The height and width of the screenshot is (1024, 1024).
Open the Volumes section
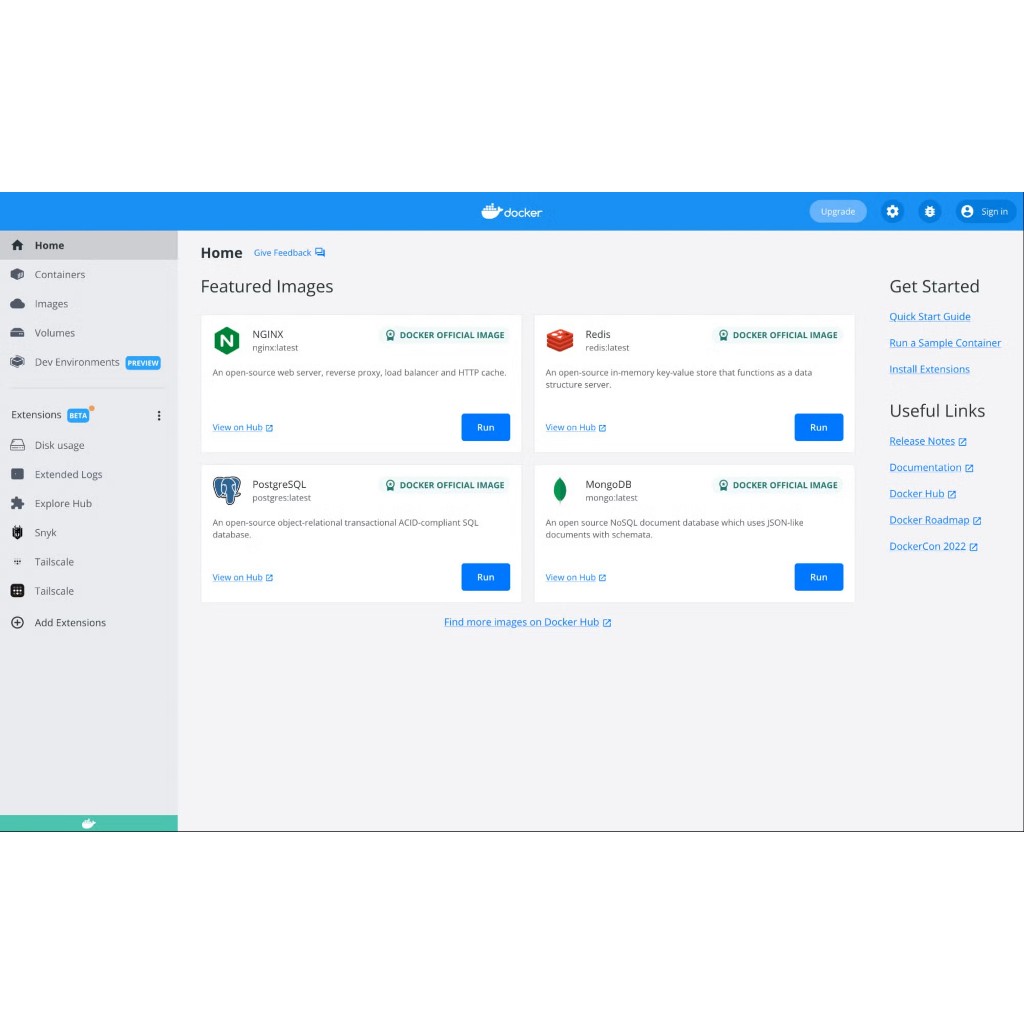pos(54,333)
